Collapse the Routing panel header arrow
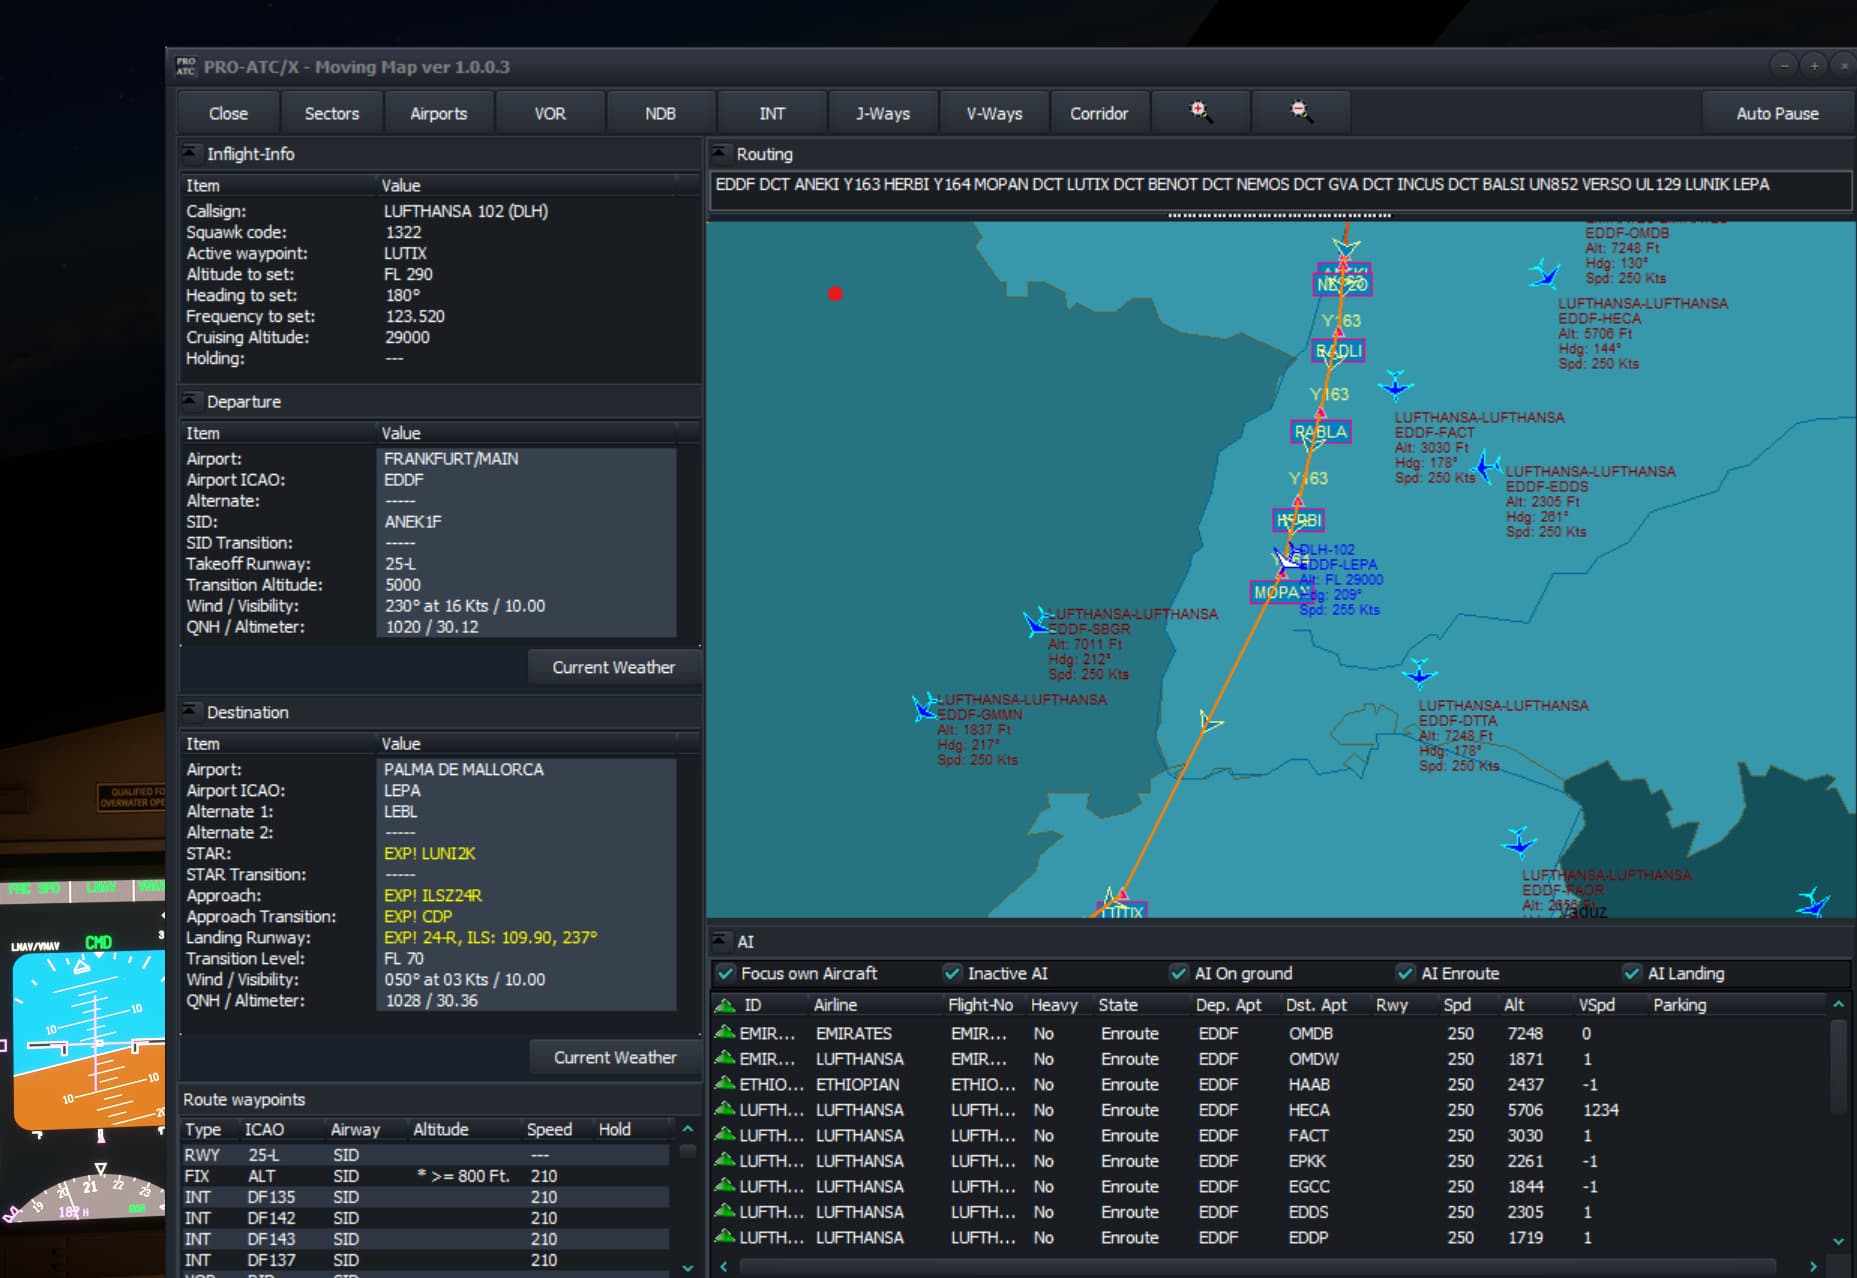The image size is (1857, 1278). coord(721,152)
